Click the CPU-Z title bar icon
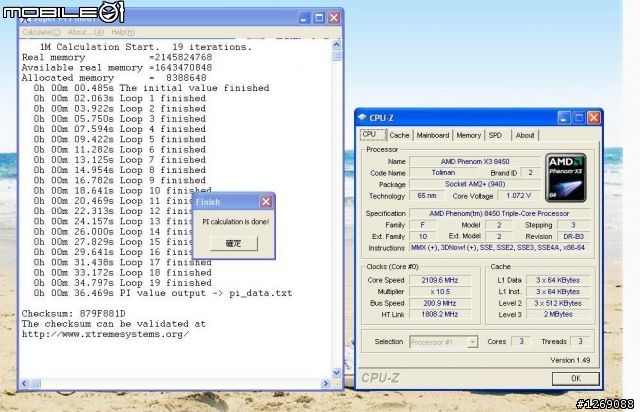Viewport: 640px width, 412px height. pyautogui.click(x=362, y=118)
